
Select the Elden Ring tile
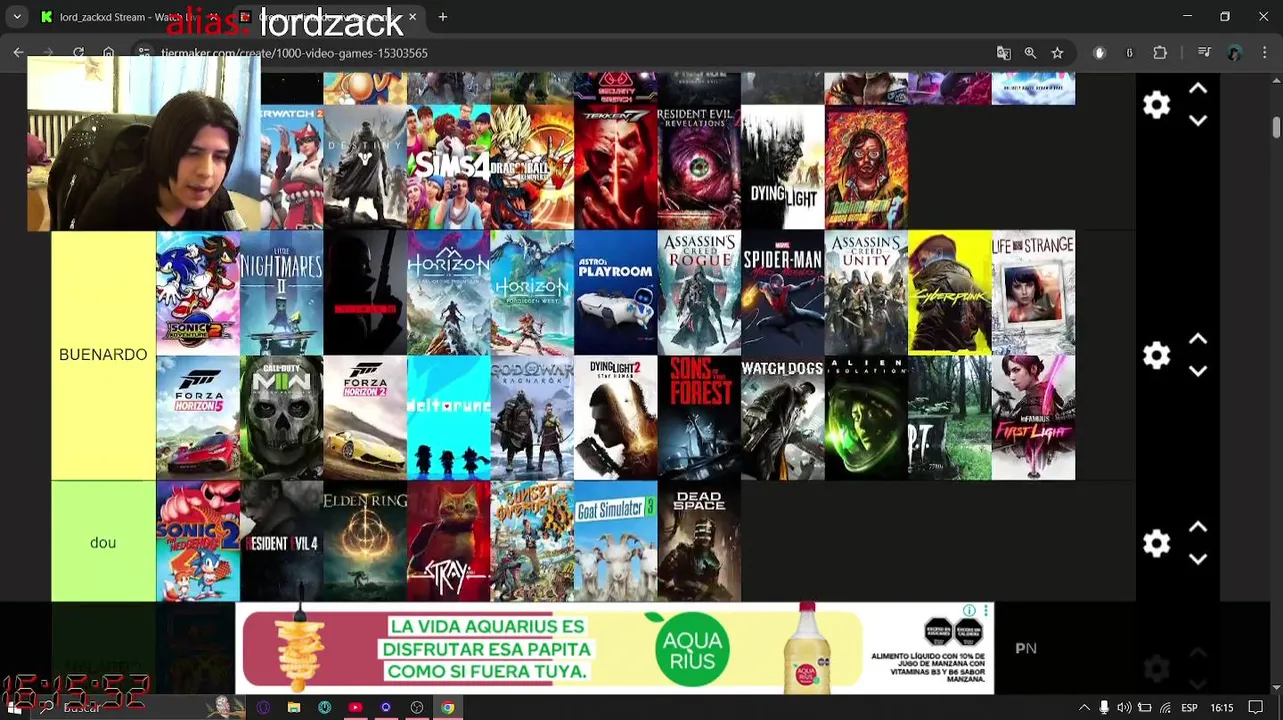coord(365,542)
